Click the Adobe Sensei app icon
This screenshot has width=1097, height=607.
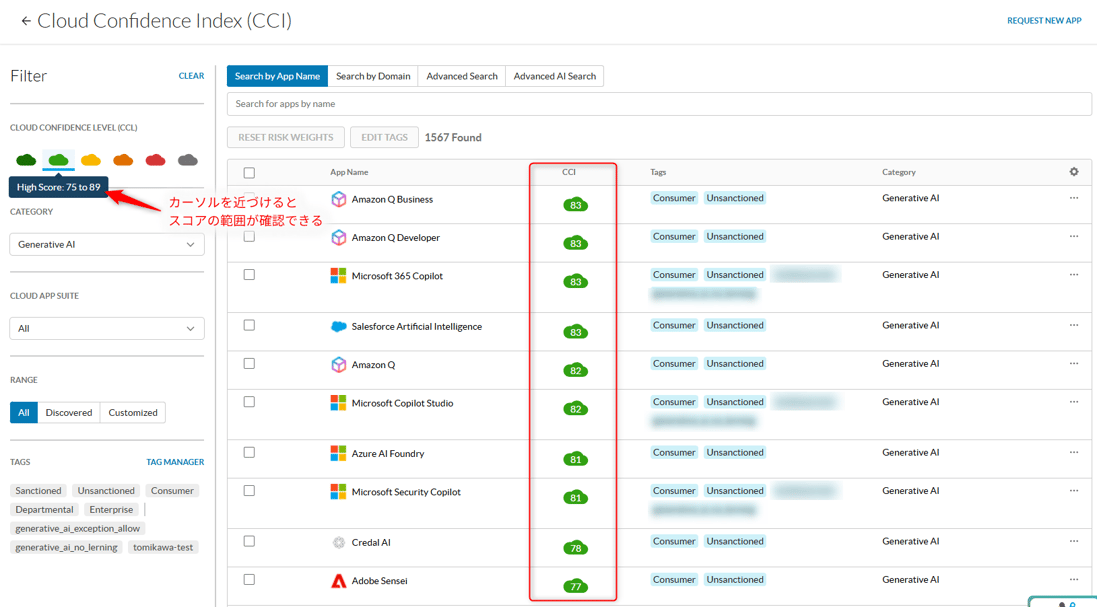(339, 581)
